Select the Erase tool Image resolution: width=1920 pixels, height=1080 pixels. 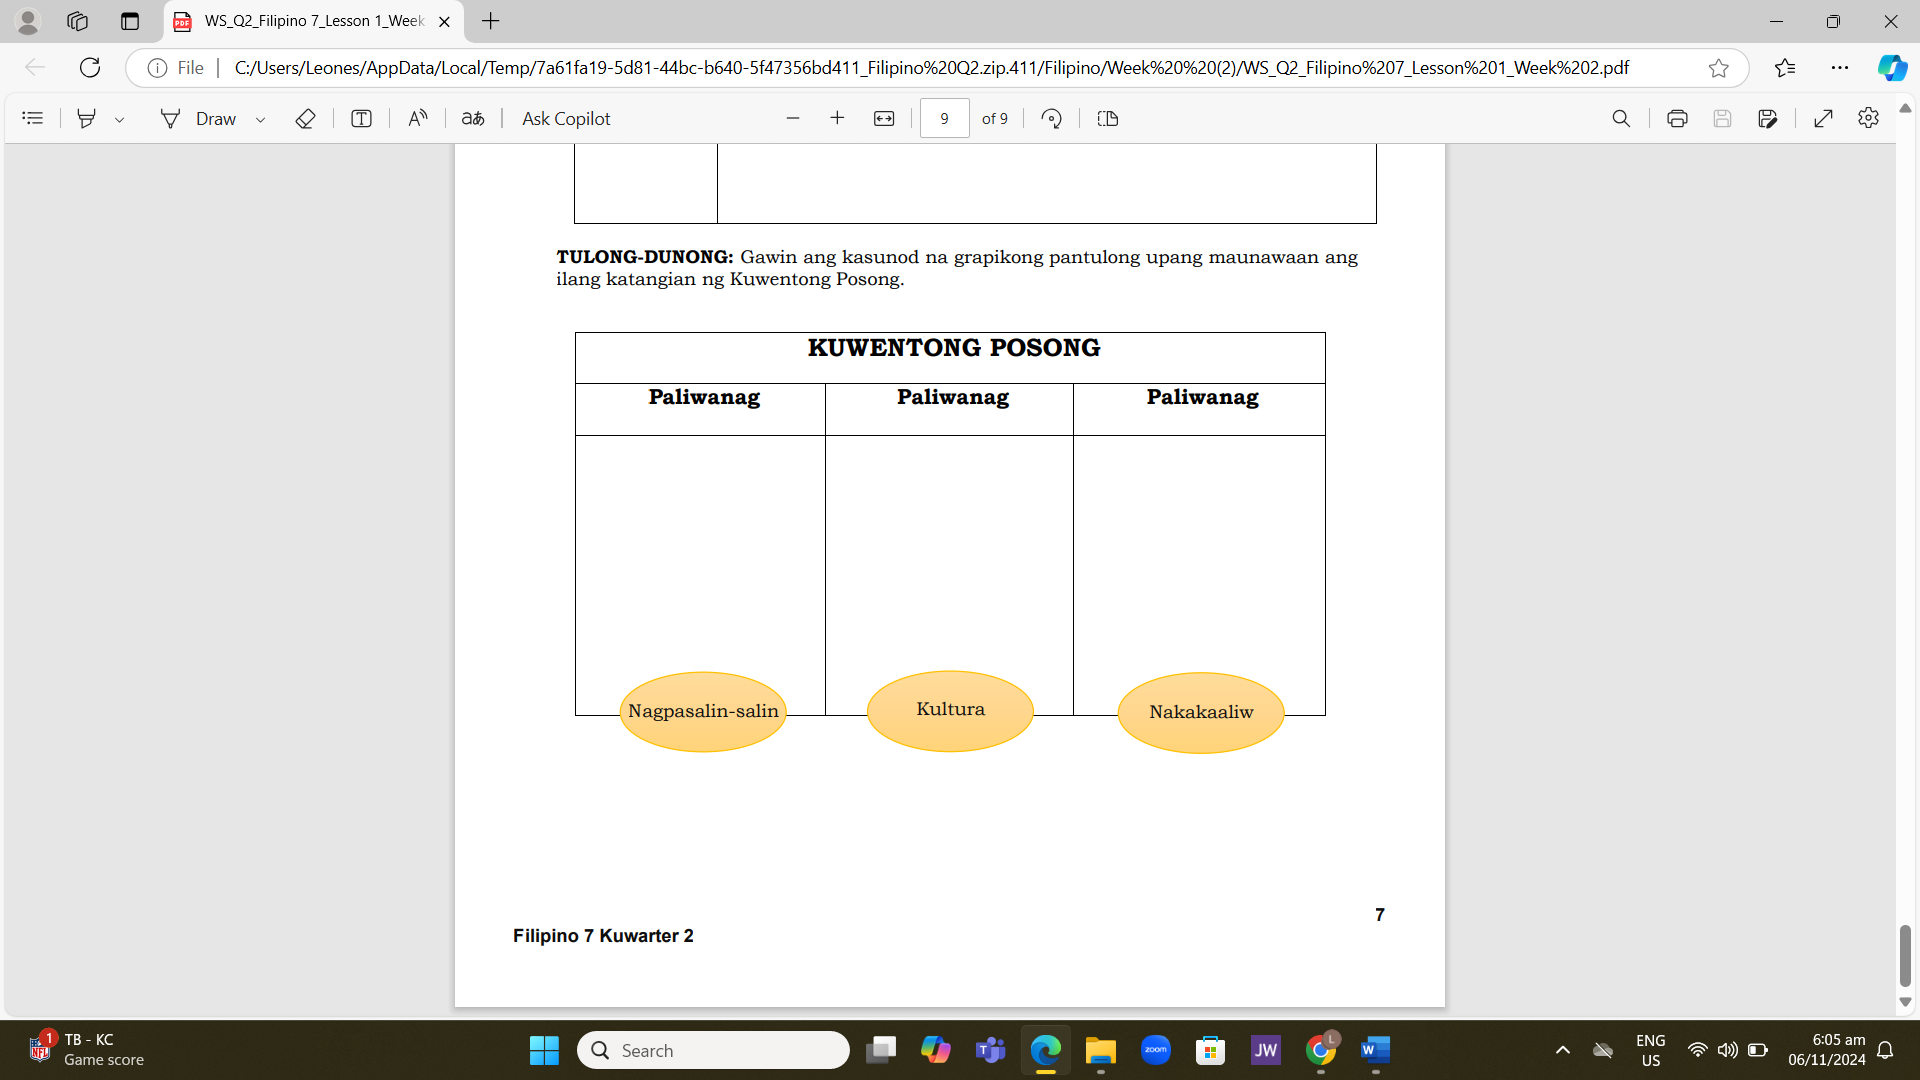(305, 118)
